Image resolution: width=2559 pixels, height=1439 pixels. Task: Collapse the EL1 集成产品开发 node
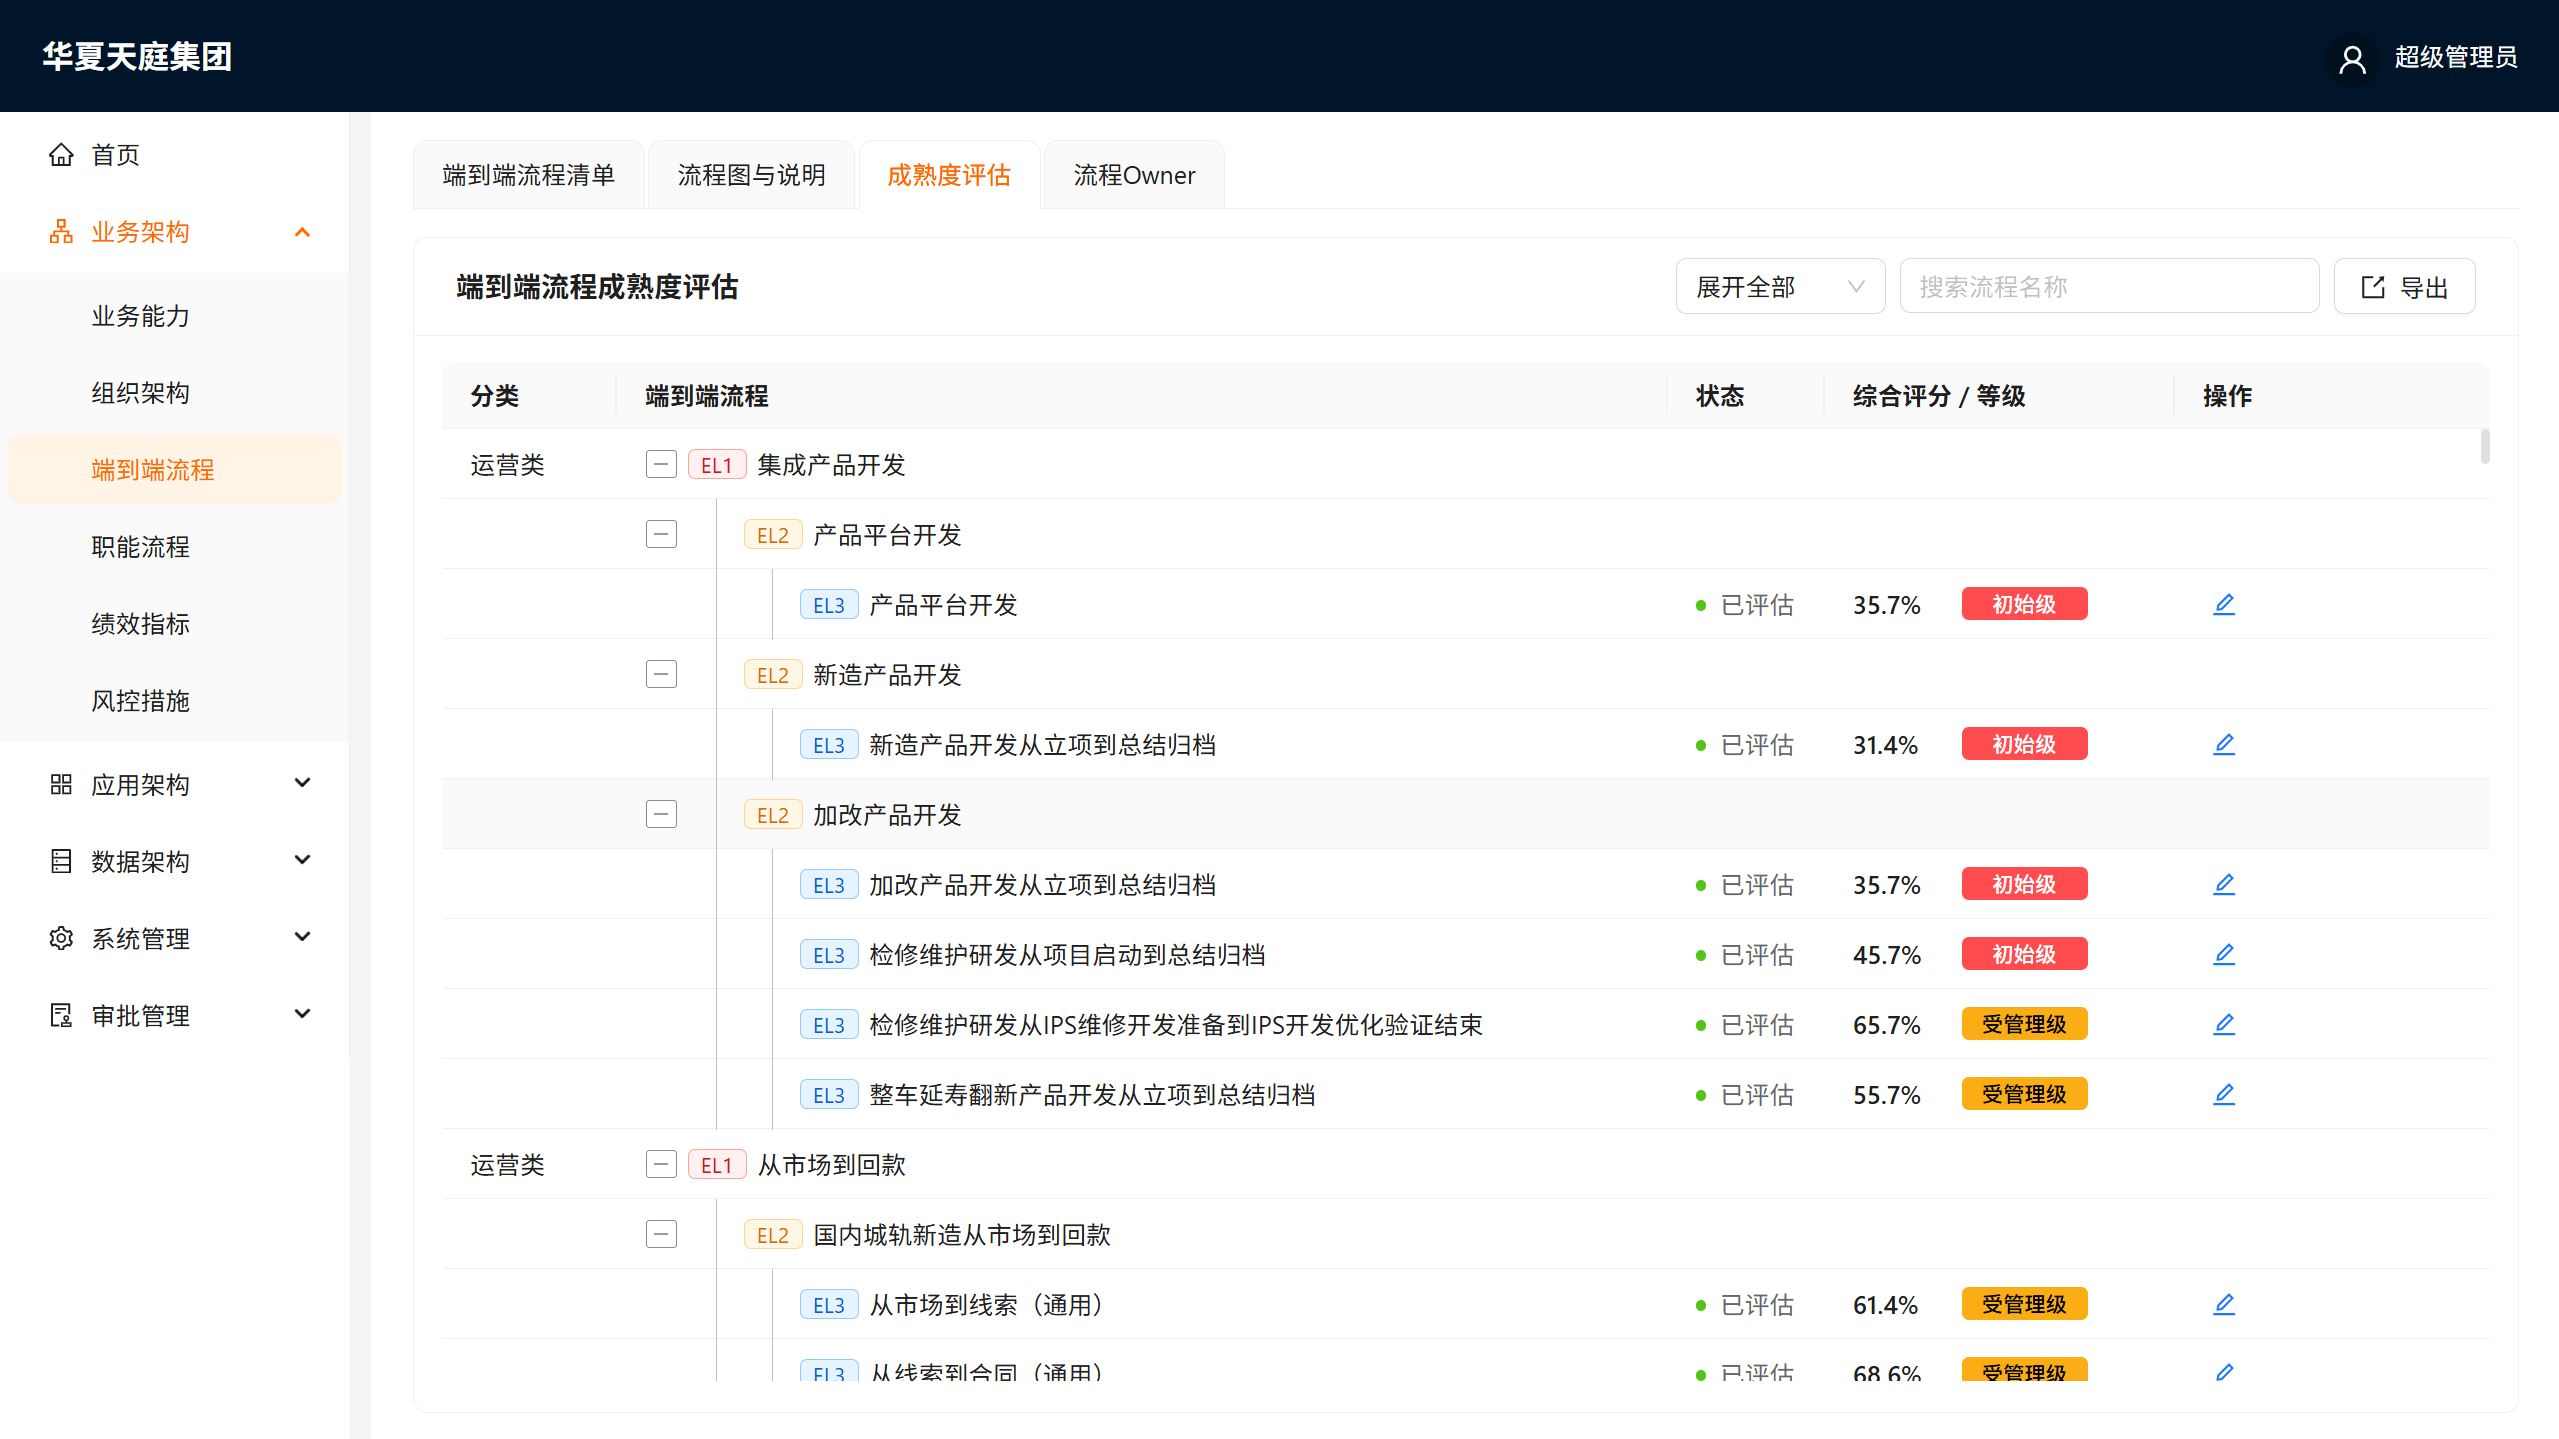pyautogui.click(x=661, y=464)
